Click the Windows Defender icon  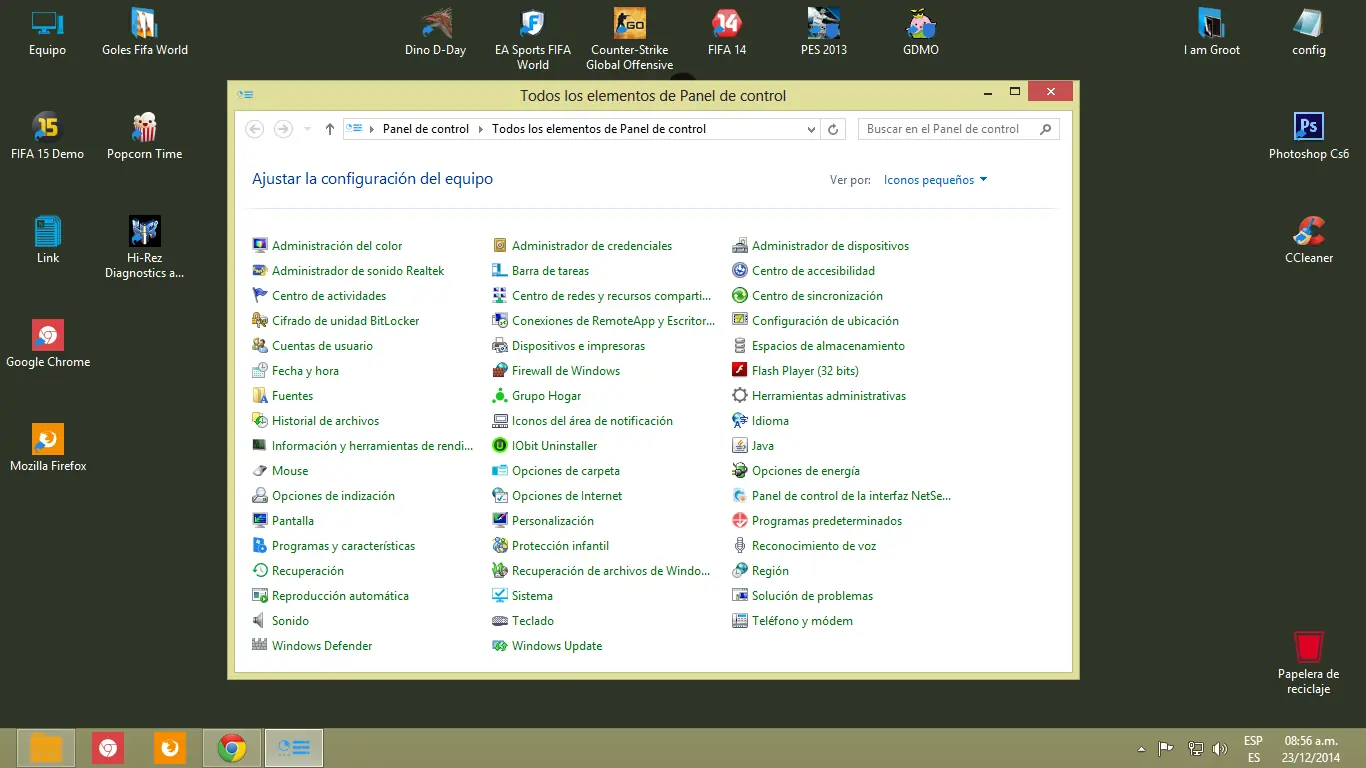pos(260,646)
